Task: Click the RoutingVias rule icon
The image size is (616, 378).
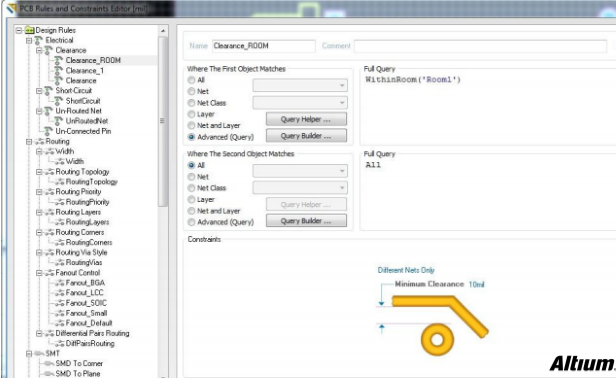Action: [60, 262]
